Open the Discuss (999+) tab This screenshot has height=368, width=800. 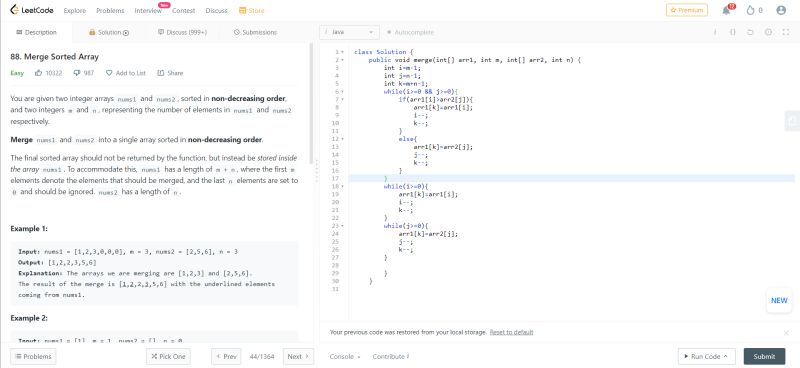click(x=182, y=32)
